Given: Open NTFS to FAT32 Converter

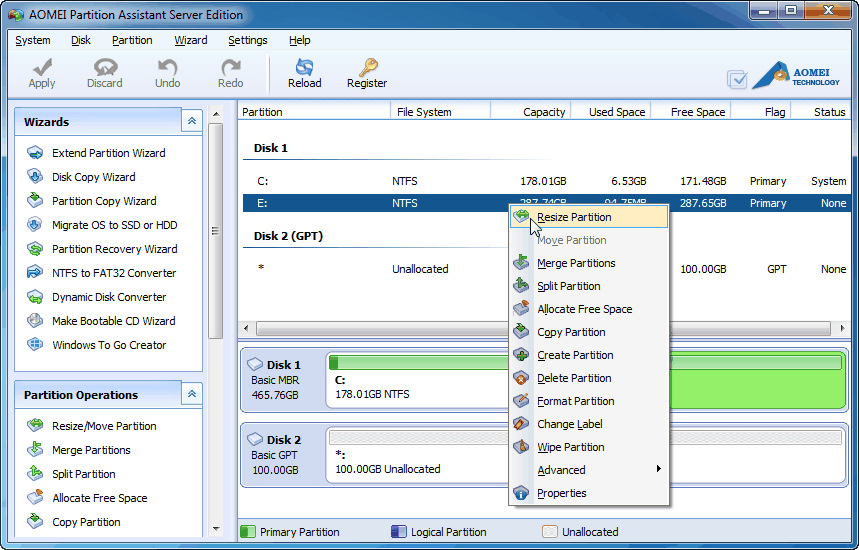Looking at the screenshot, I should 113,273.
